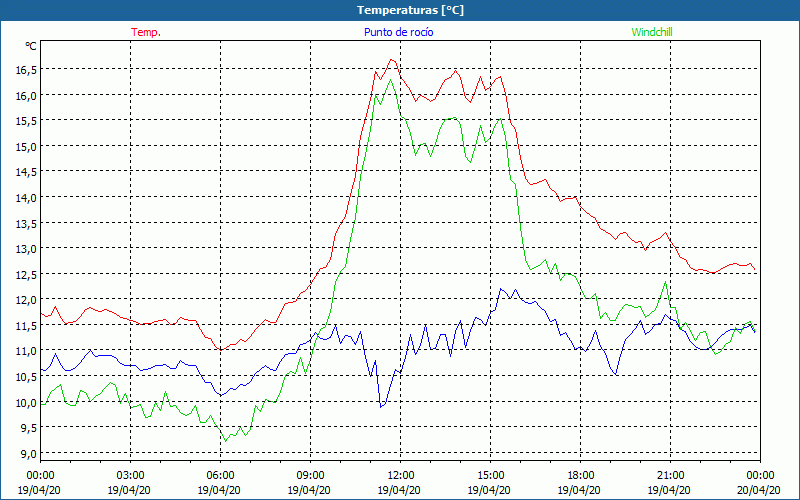Viewport: 800px width, 500px height.
Task: Click the 15:00 time axis label
Action: [x=491, y=476]
